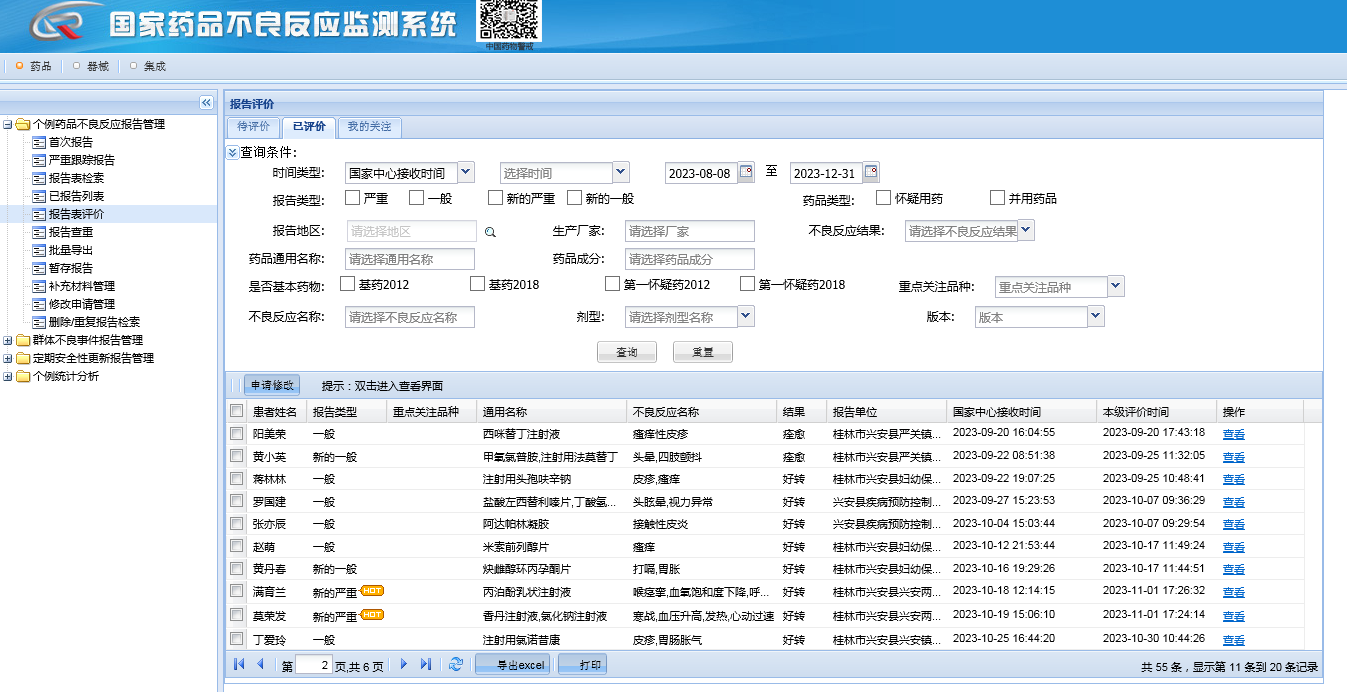This screenshot has height=692, width=1347.
Task: Open the 国家中心接收时间 time type dropdown
Action: [466, 172]
